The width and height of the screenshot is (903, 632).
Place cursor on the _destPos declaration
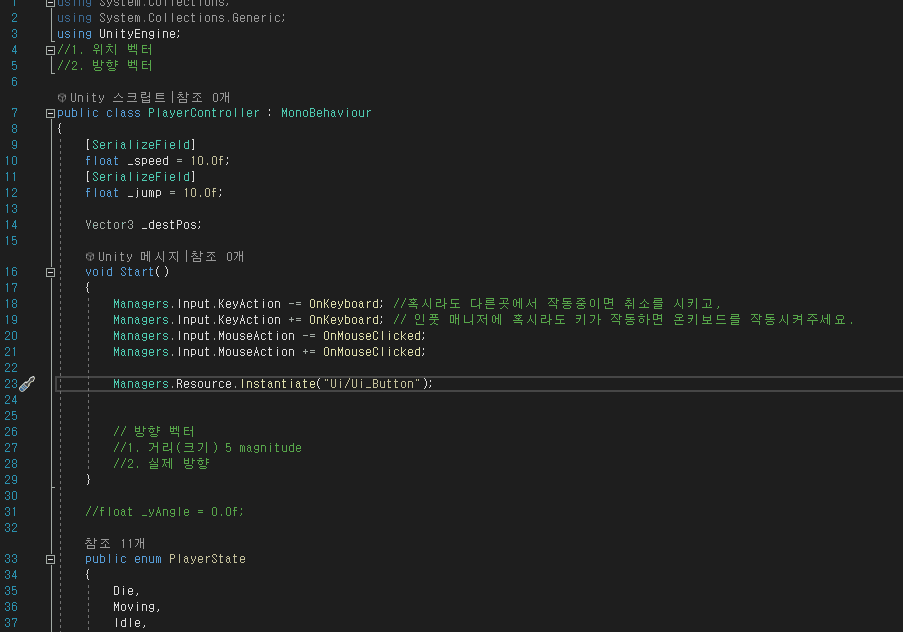tap(171, 225)
